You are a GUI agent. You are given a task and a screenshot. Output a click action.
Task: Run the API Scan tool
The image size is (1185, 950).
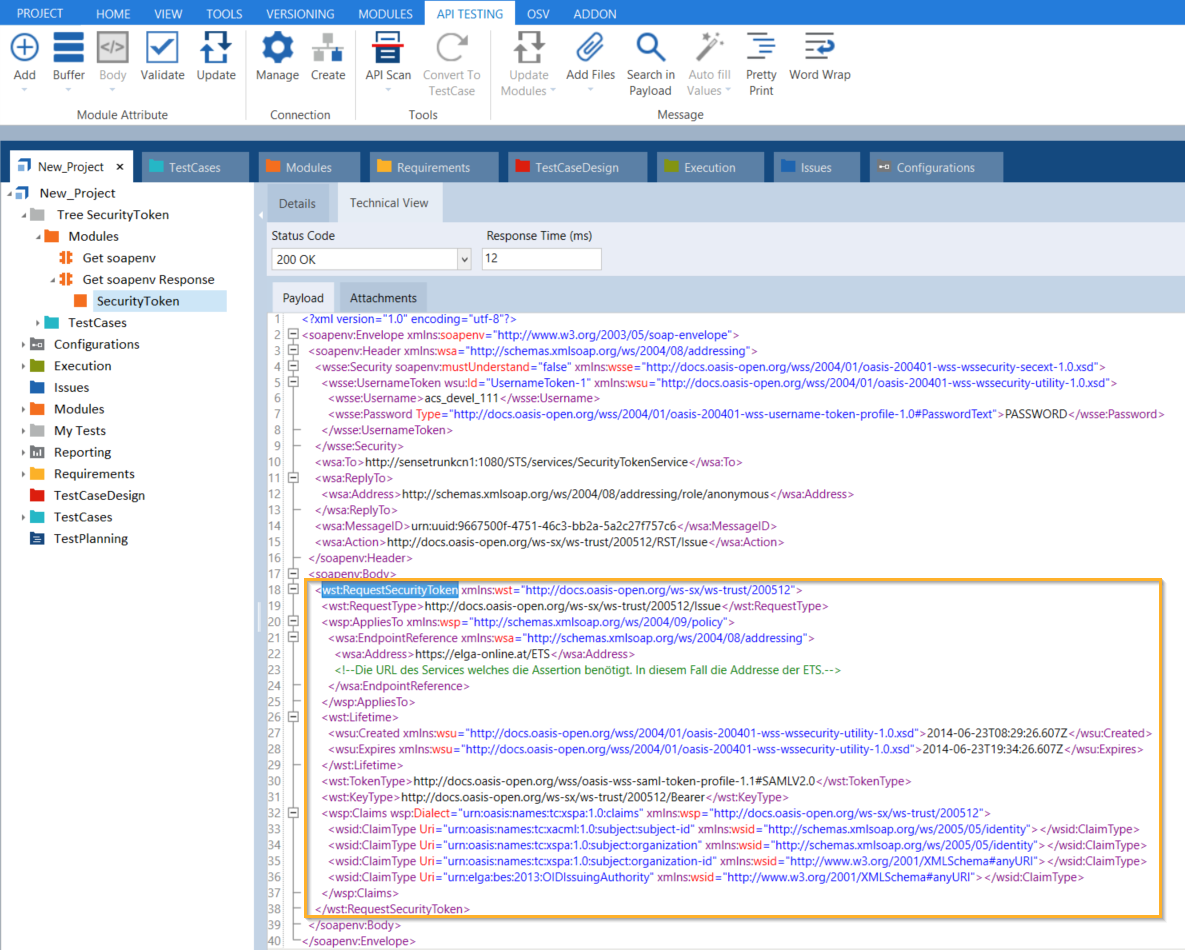388,48
